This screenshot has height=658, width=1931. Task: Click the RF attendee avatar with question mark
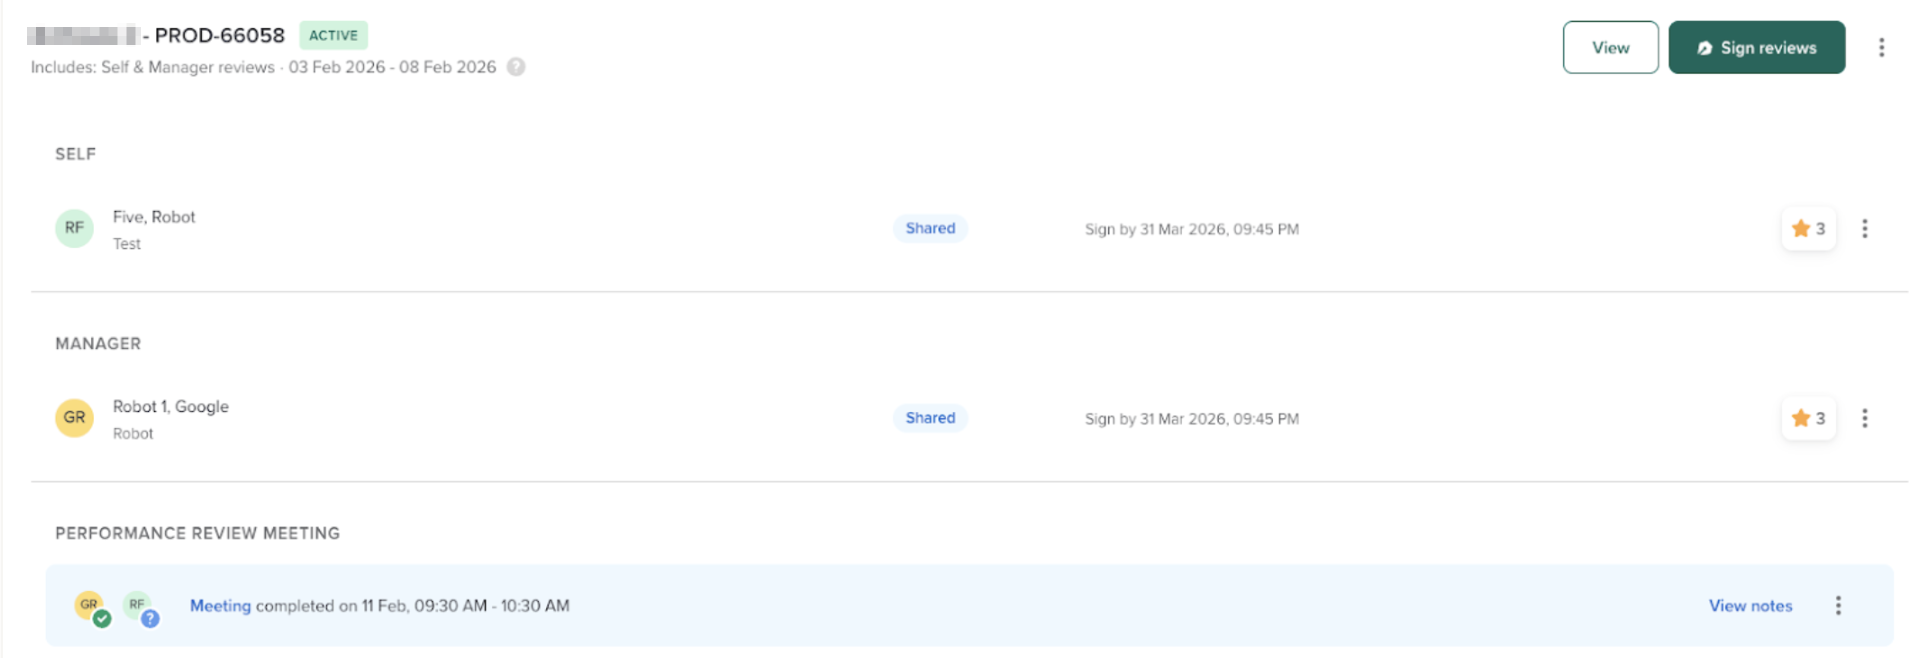click(x=139, y=606)
